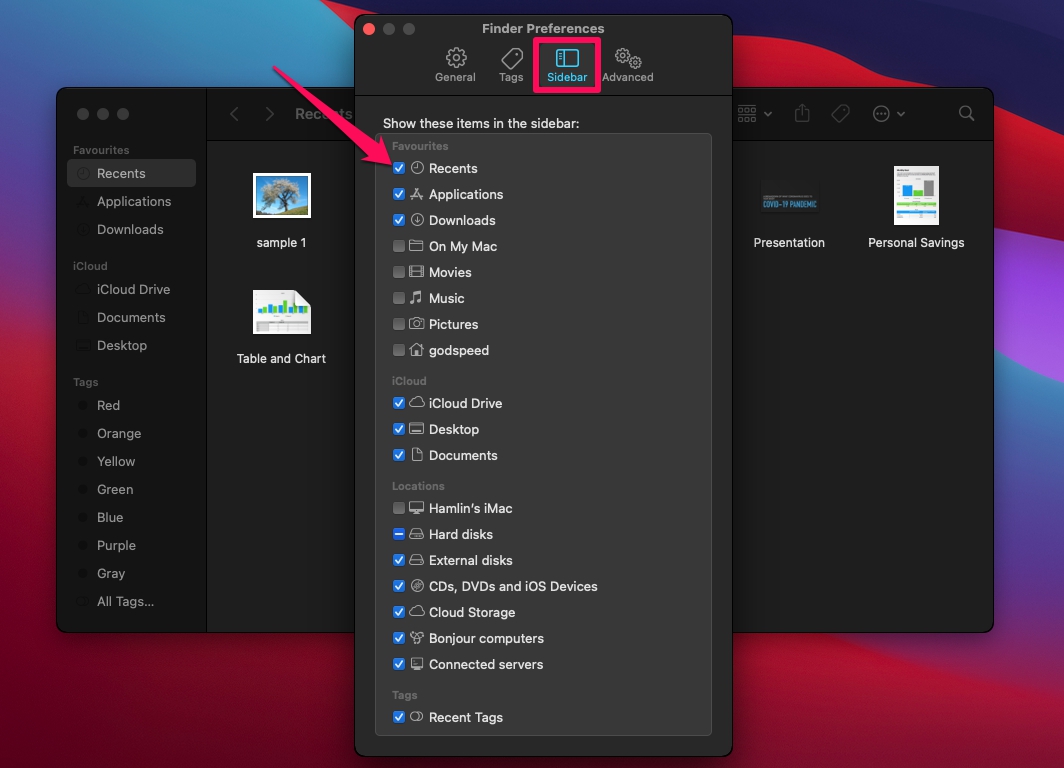Click the ellipsis More actions icon in toolbar
The height and width of the screenshot is (768, 1064).
click(882, 113)
